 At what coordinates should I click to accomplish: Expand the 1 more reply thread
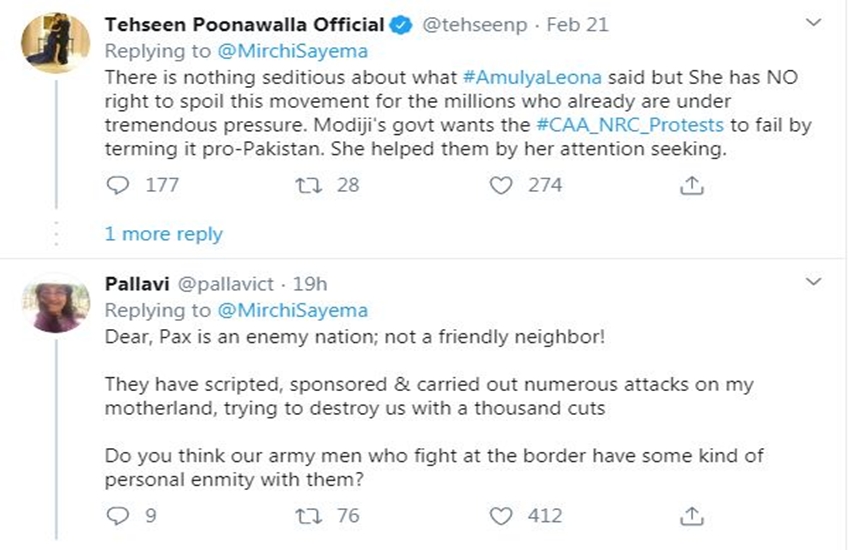(x=163, y=234)
